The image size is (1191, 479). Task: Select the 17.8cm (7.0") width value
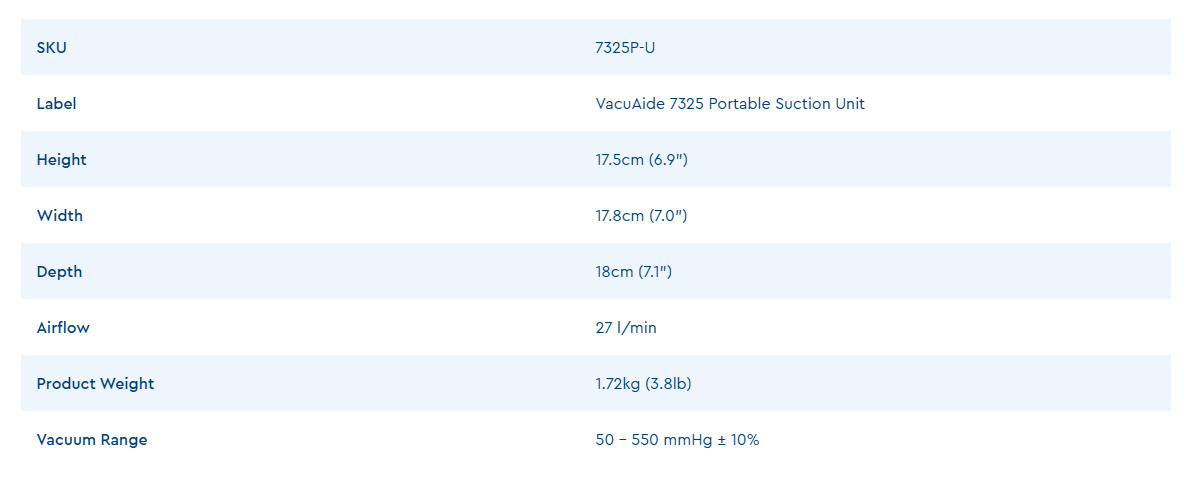(x=641, y=215)
